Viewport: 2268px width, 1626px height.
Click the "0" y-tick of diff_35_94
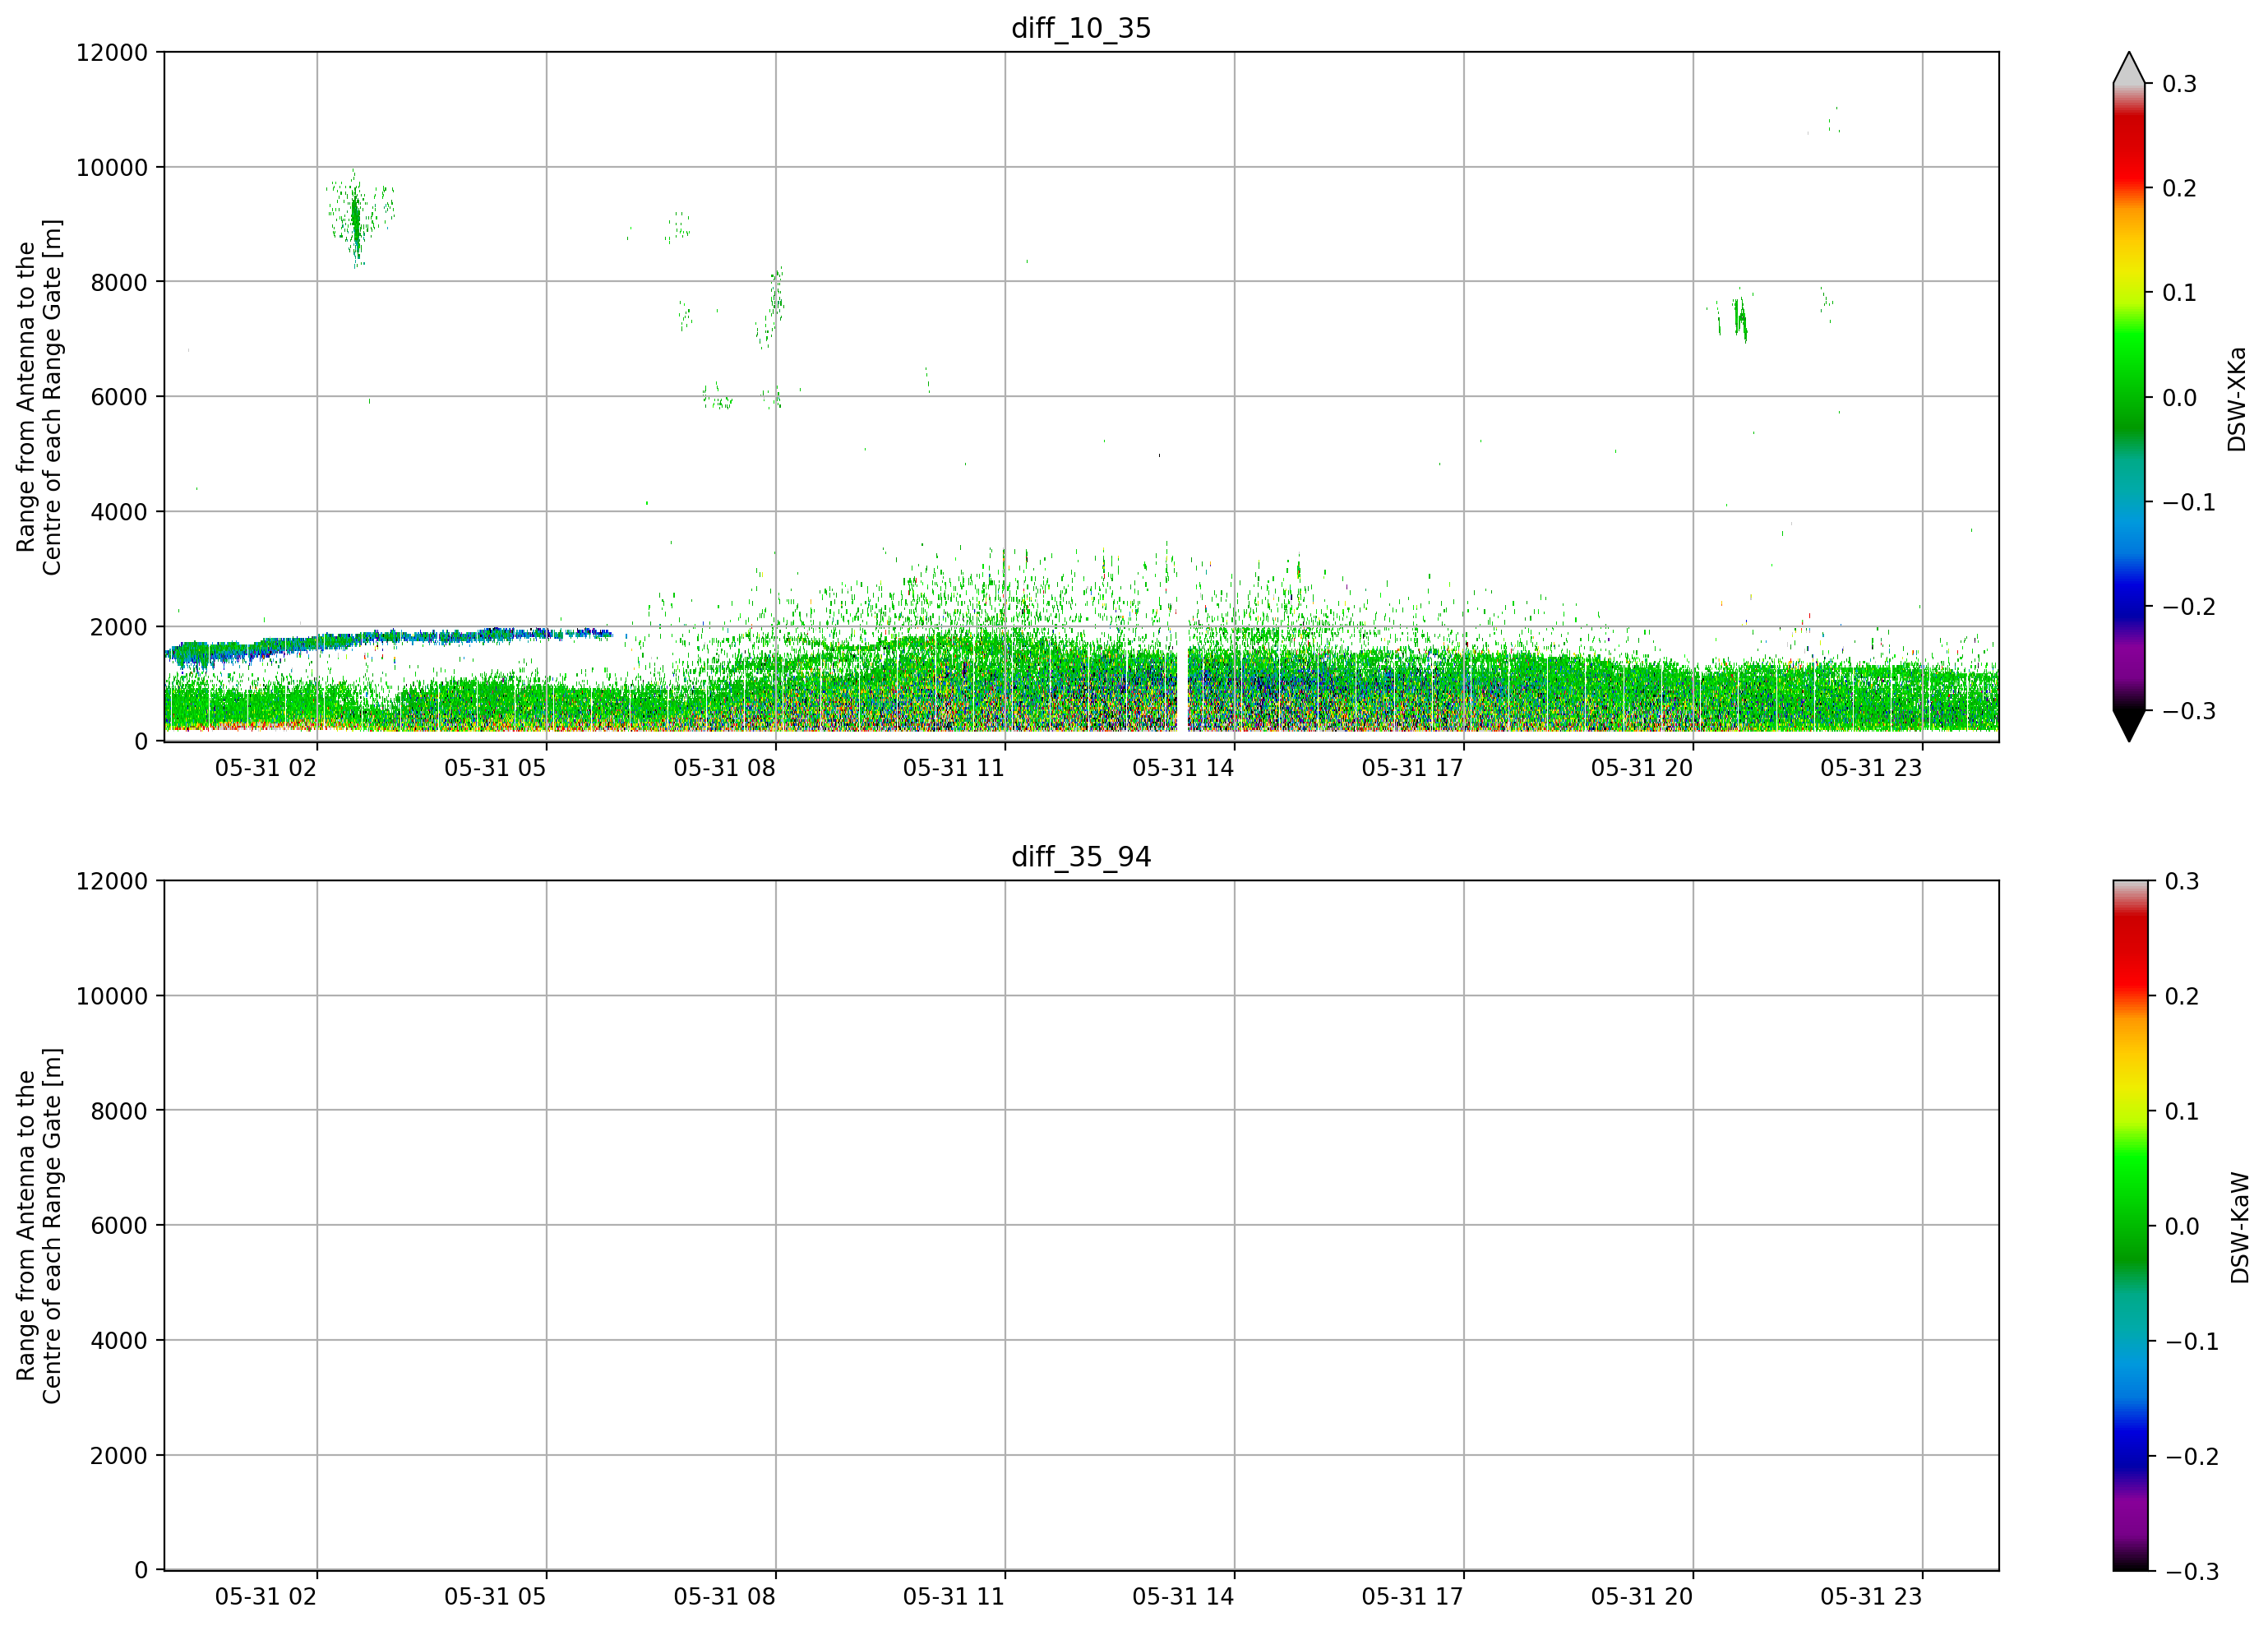141,1570
